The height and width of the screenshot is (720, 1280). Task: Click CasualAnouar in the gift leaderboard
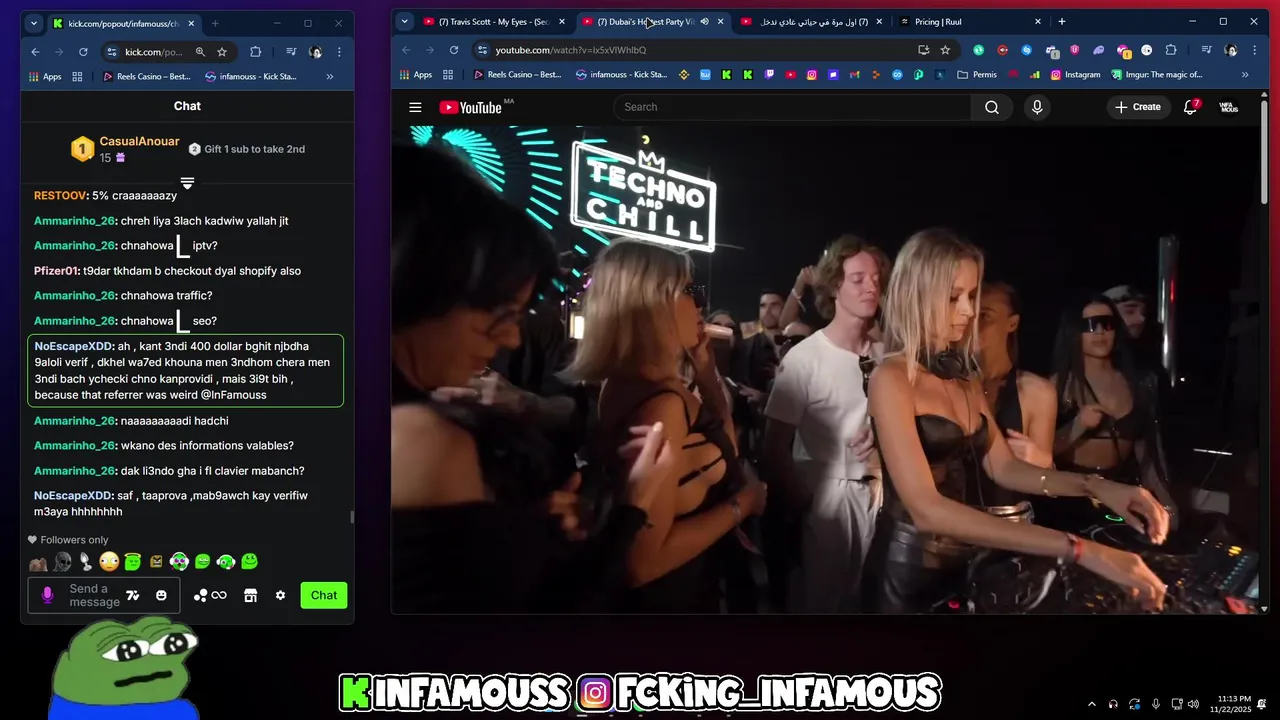pyautogui.click(x=139, y=142)
